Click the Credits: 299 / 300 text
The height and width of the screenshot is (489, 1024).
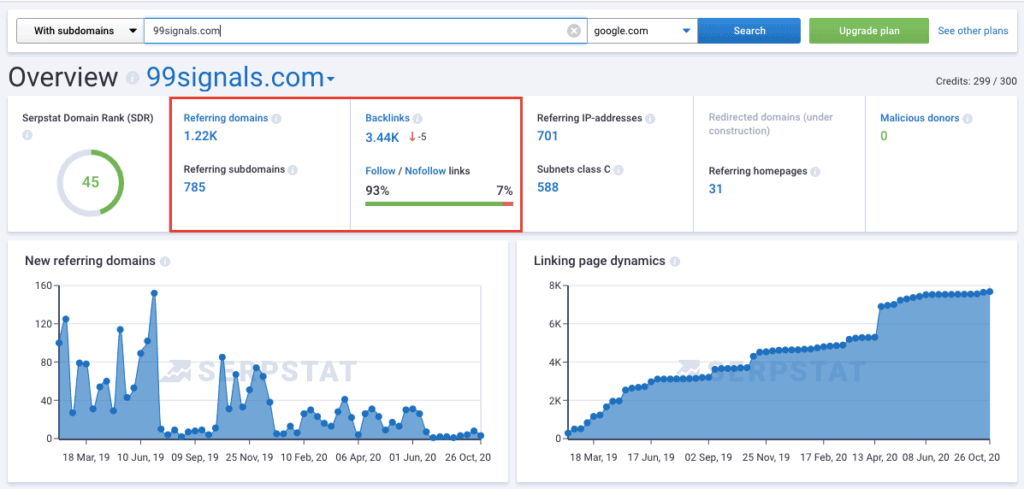coord(976,82)
